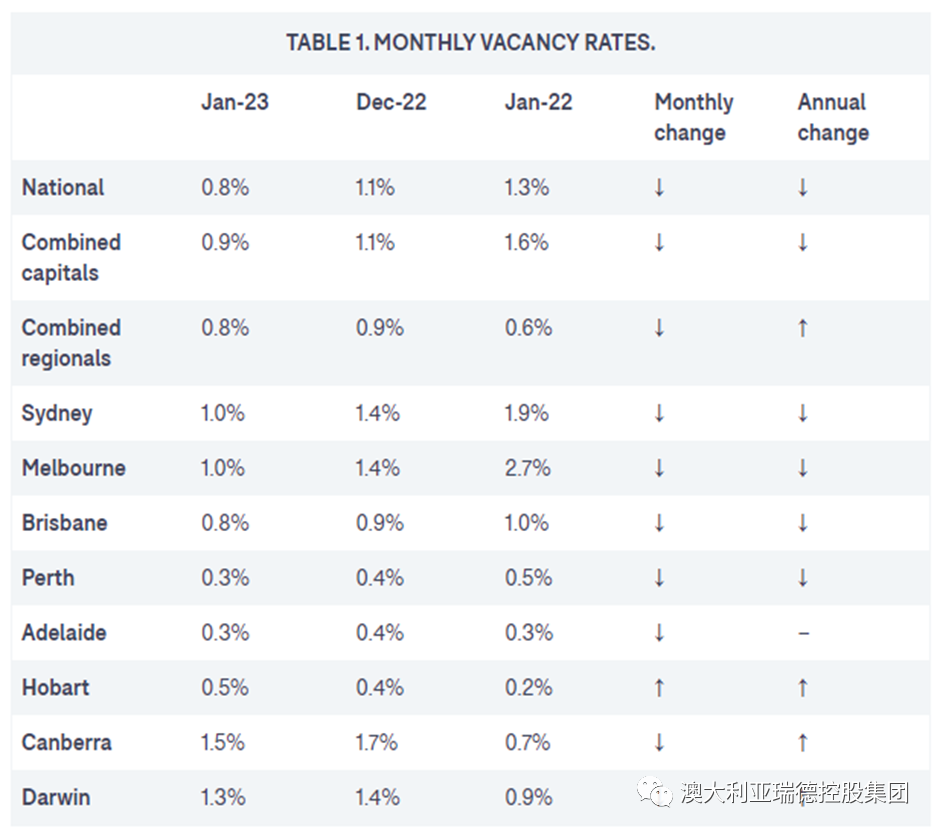940x834 pixels.
Task: Select the Combined capitals row label
Action: pos(71,257)
